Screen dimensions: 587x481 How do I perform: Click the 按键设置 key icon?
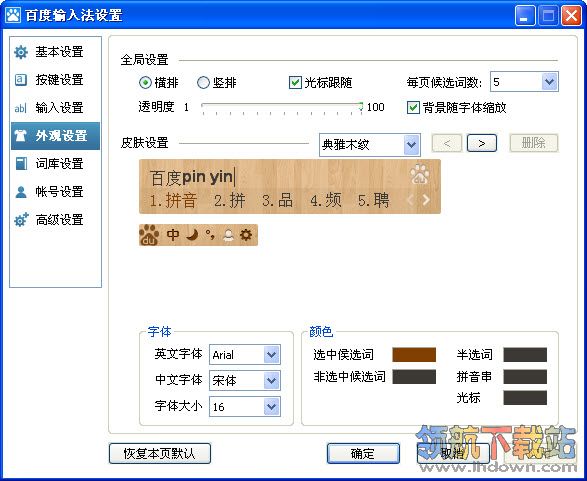[21, 80]
